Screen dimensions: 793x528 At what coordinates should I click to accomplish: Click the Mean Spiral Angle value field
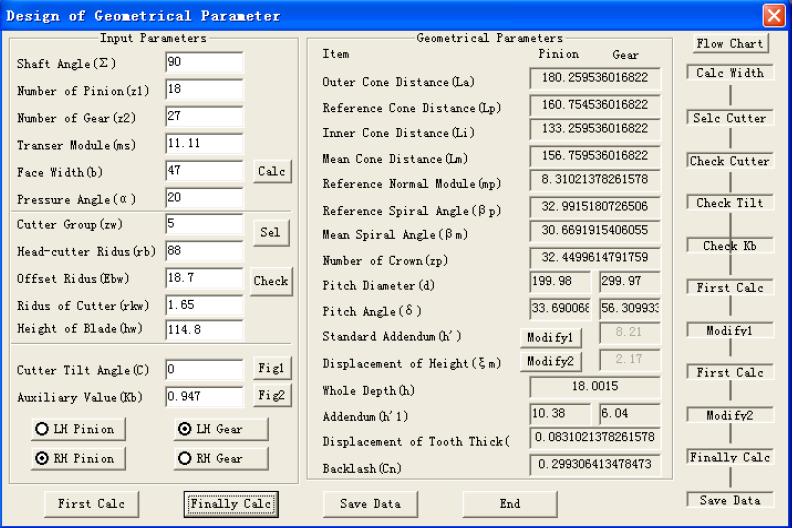[x=595, y=231]
